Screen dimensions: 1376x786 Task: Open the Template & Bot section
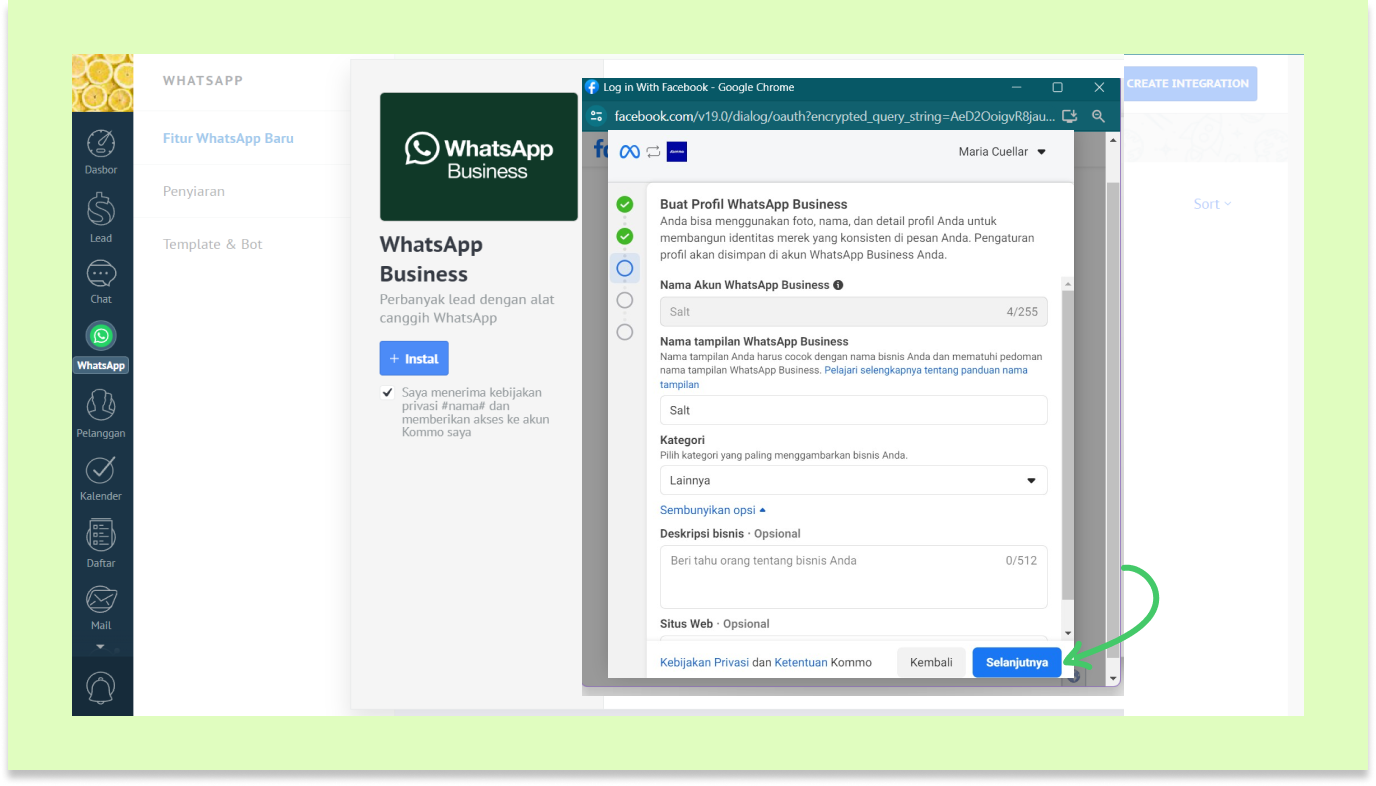(212, 243)
